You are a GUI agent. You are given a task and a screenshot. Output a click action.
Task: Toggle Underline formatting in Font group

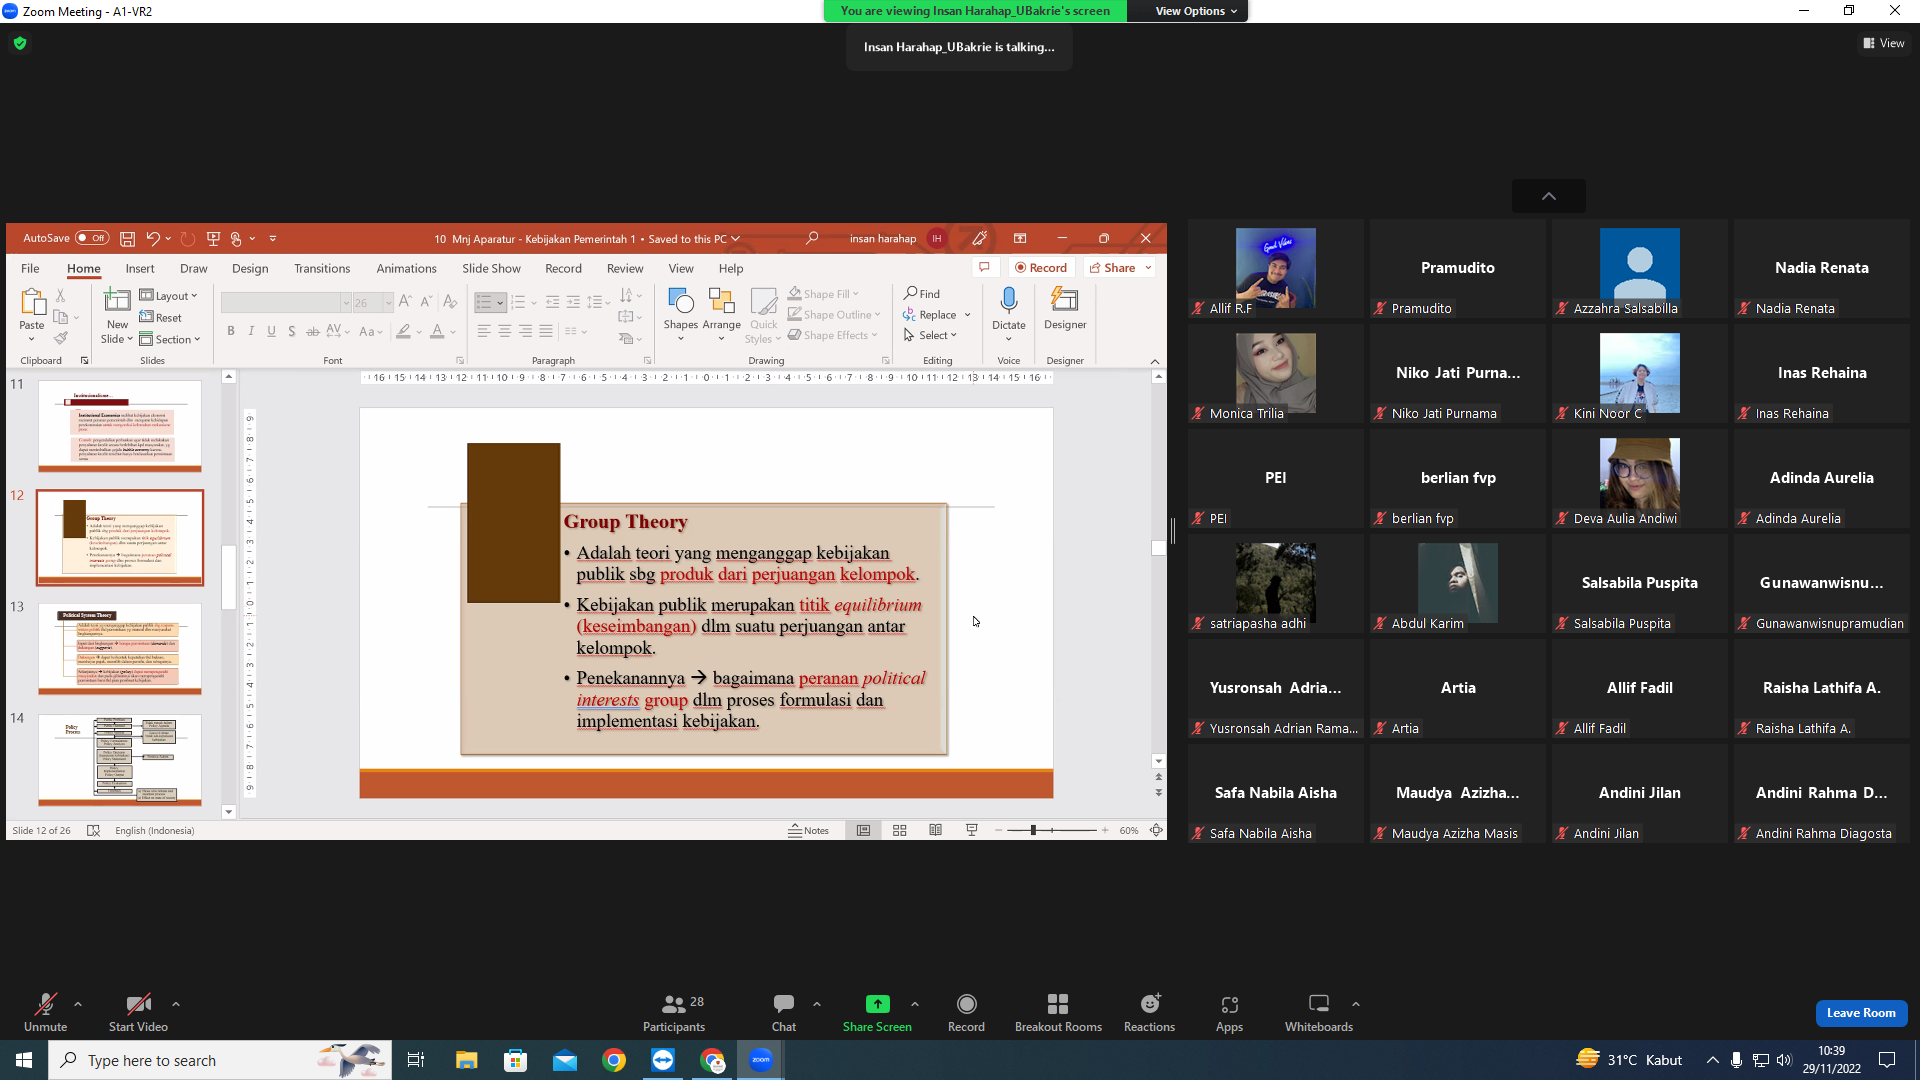tap(271, 331)
